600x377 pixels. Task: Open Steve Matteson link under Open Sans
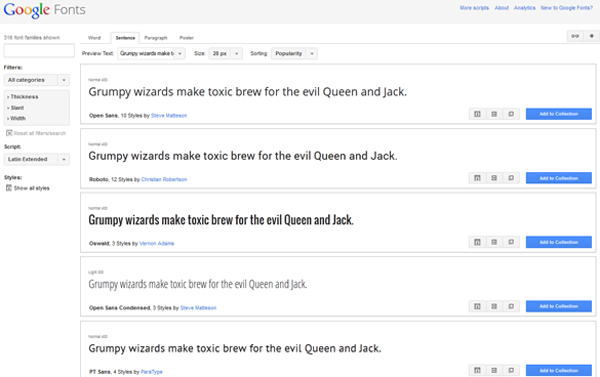pyautogui.click(x=169, y=116)
